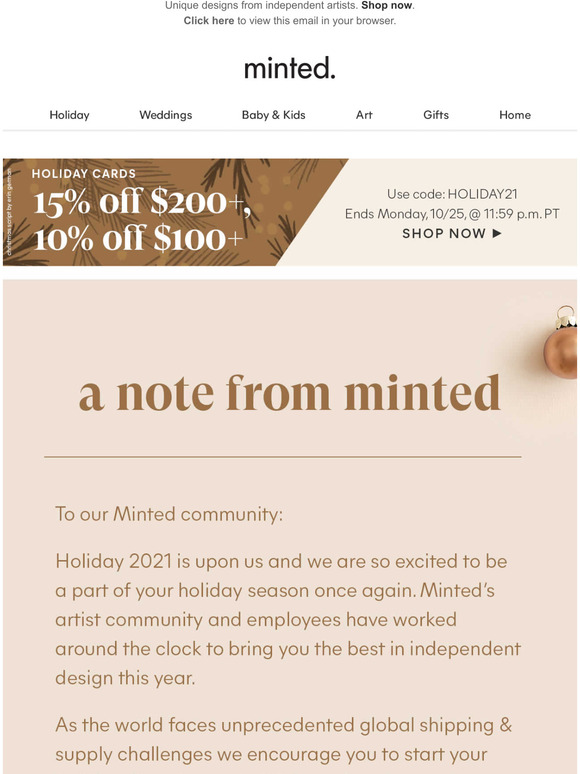580x774 pixels.
Task: Open the Gifts navigation link
Action: 436,115
